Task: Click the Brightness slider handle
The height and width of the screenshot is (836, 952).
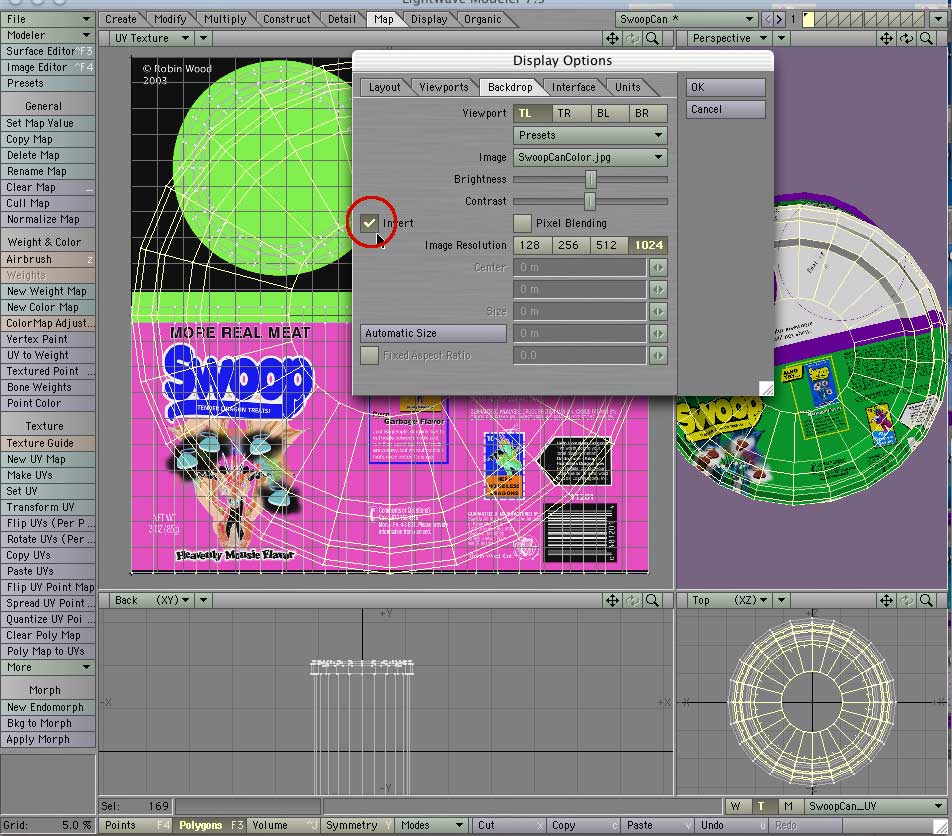Action: click(x=590, y=179)
